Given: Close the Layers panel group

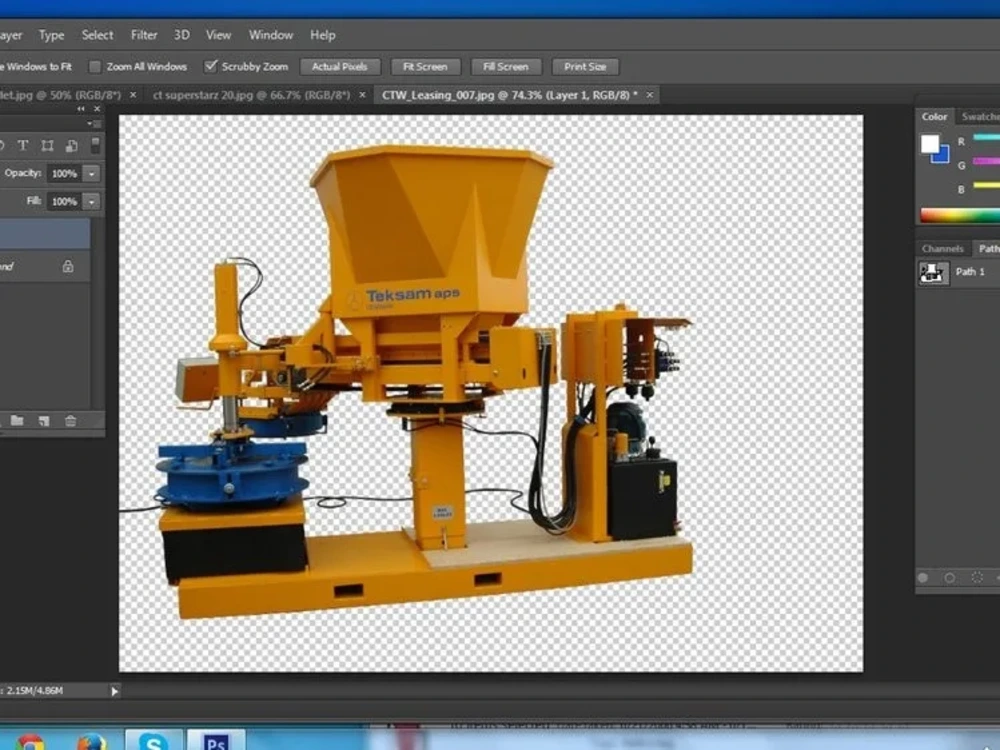Looking at the screenshot, I should coord(97,109).
